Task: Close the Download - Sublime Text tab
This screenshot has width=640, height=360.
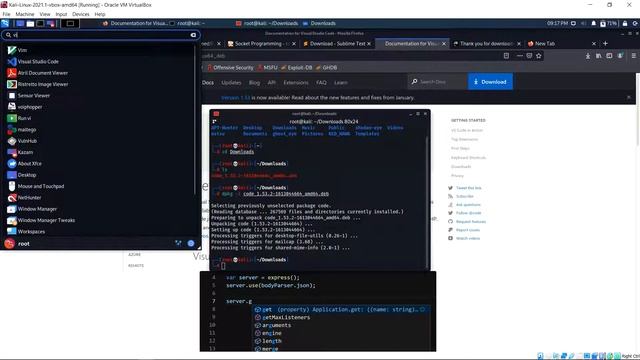Action: point(369,44)
